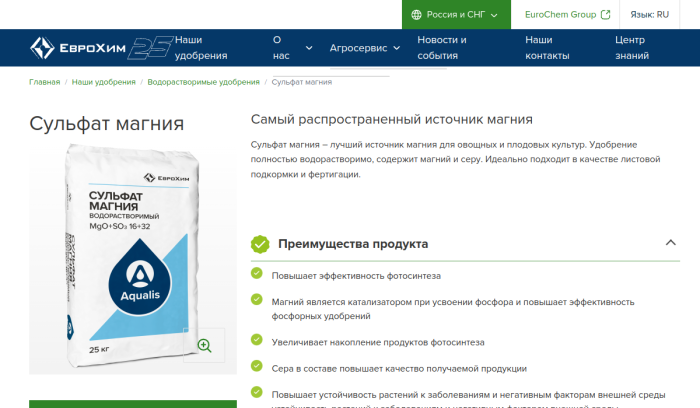700x408 pixels.
Task: Click the Сульфат магния page title
Action: [x=107, y=124]
